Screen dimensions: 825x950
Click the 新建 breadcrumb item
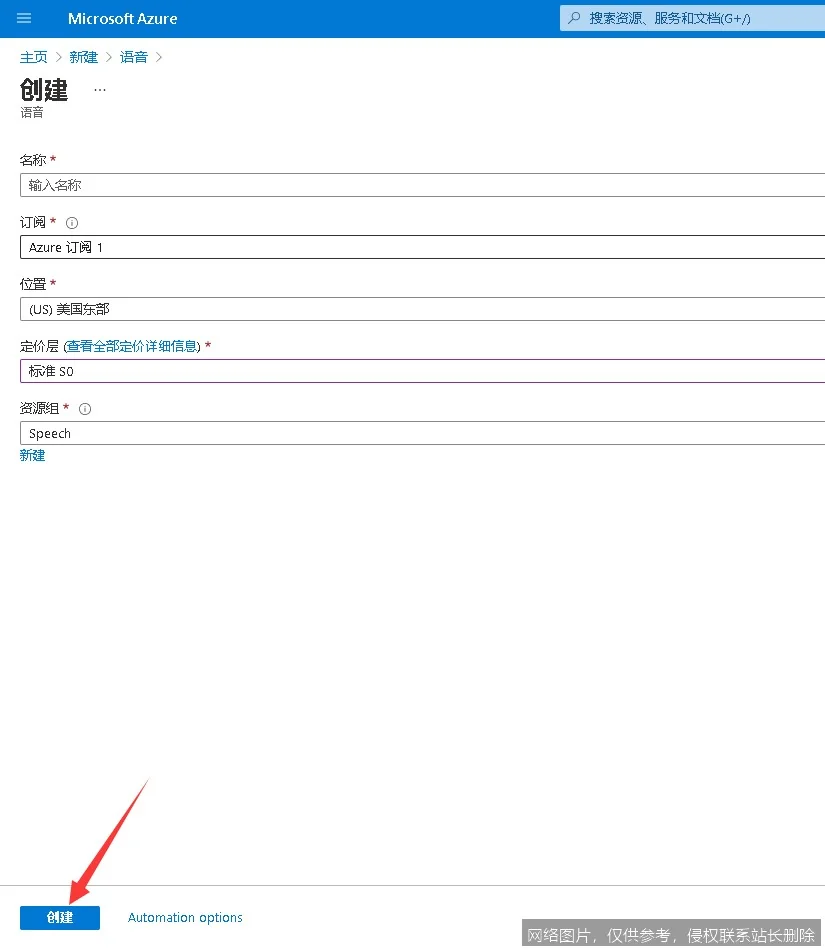[84, 57]
